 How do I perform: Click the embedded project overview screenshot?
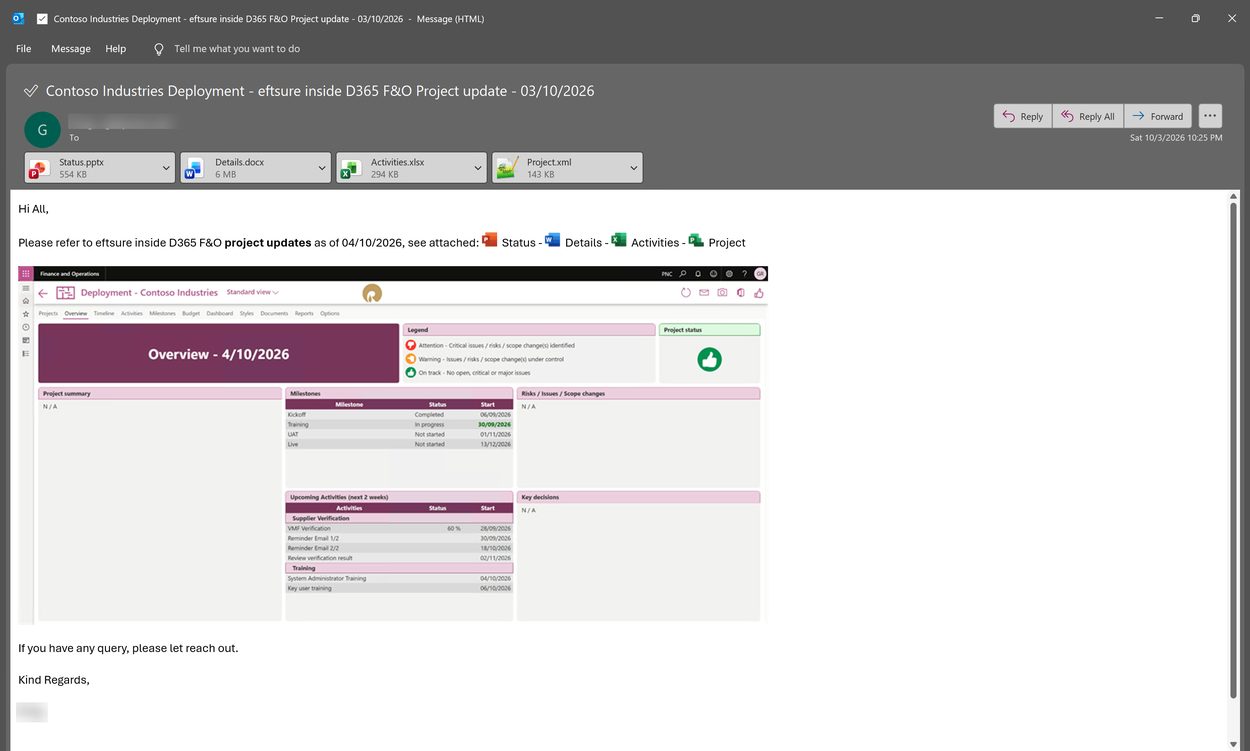(x=393, y=445)
